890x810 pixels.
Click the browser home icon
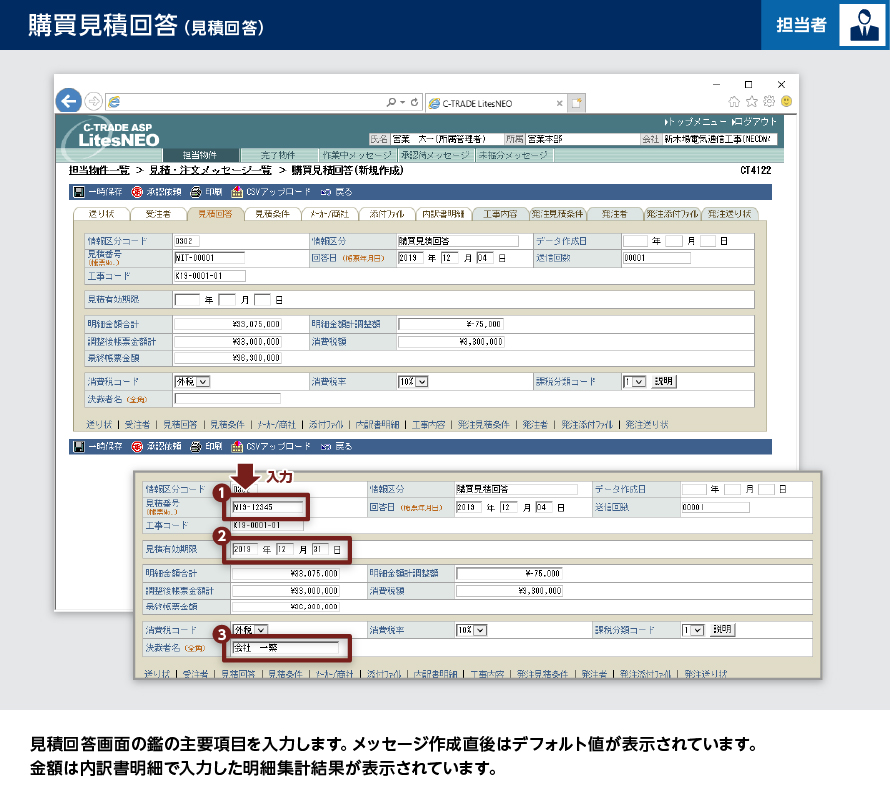pyautogui.click(x=735, y=102)
